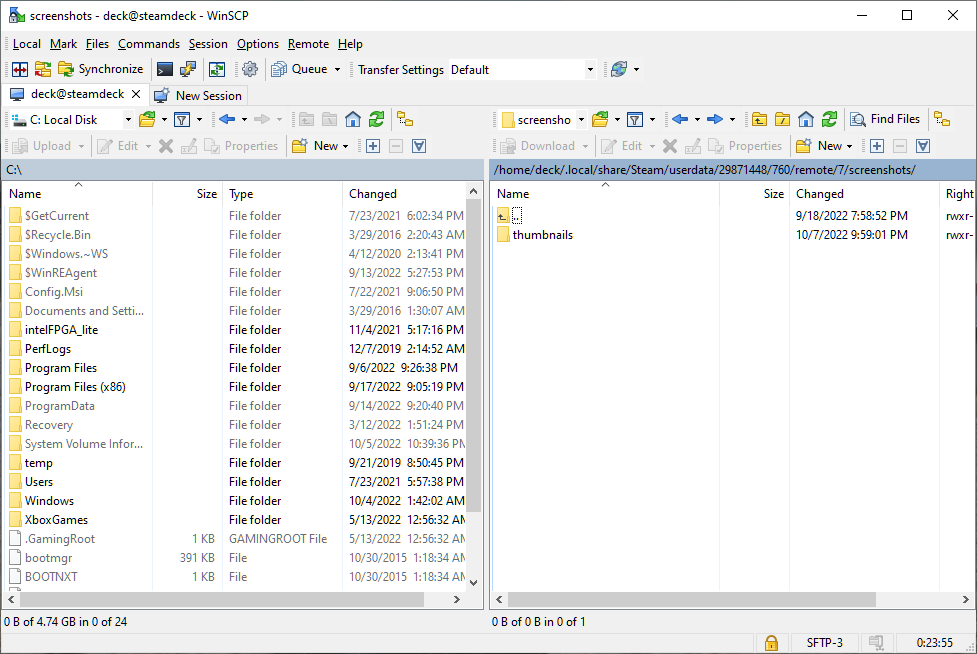Go back in remote panel history
Viewport: 977px width, 654px height.
click(x=680, y=120)
